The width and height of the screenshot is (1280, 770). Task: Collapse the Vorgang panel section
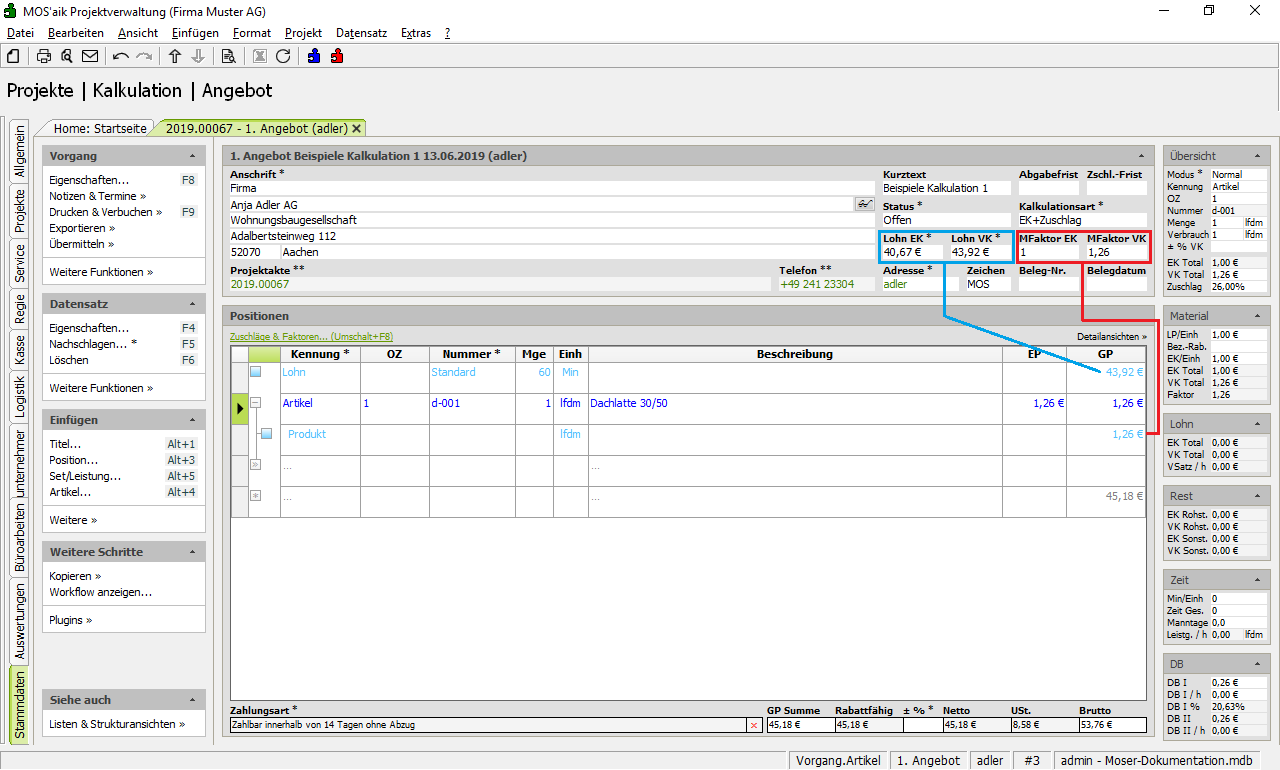click(x=191, y=157)
